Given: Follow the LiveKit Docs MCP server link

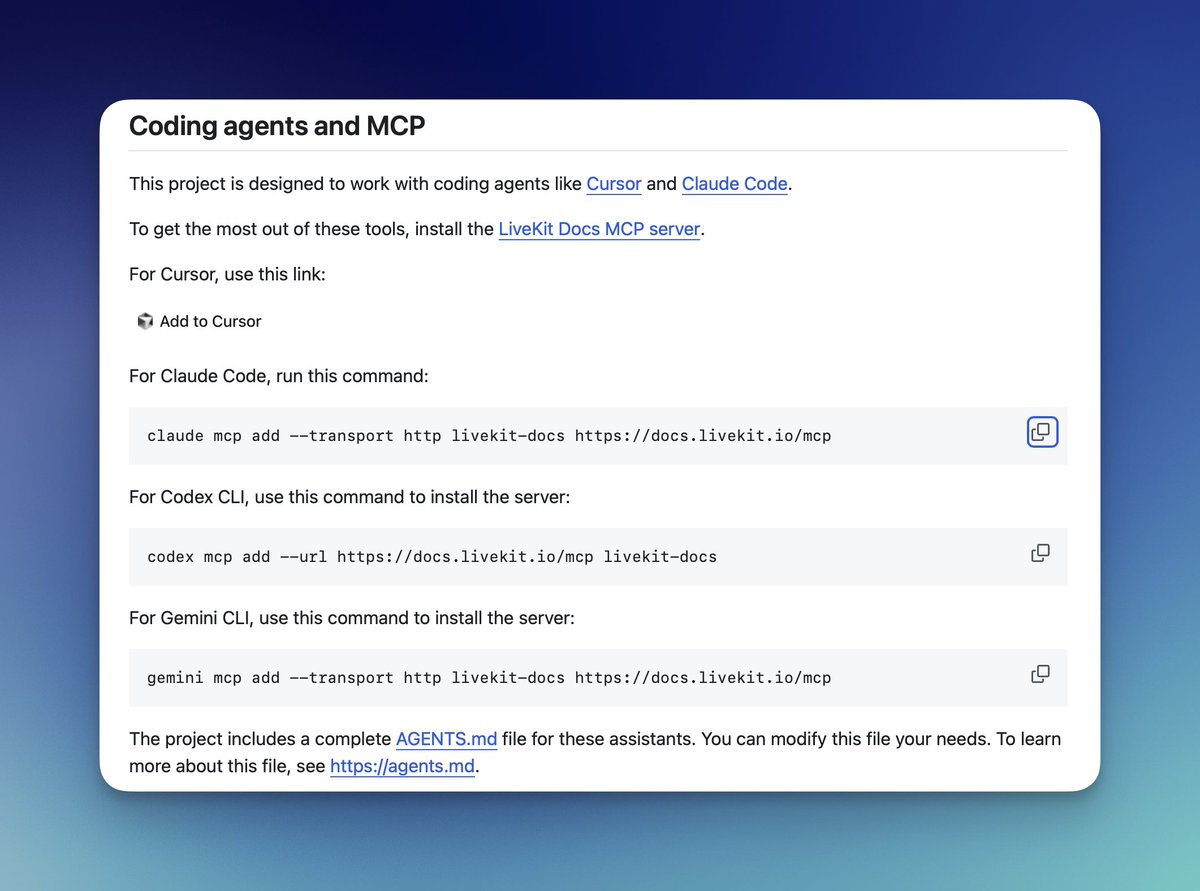Looking at the screenshot, I should coord(599,229).
